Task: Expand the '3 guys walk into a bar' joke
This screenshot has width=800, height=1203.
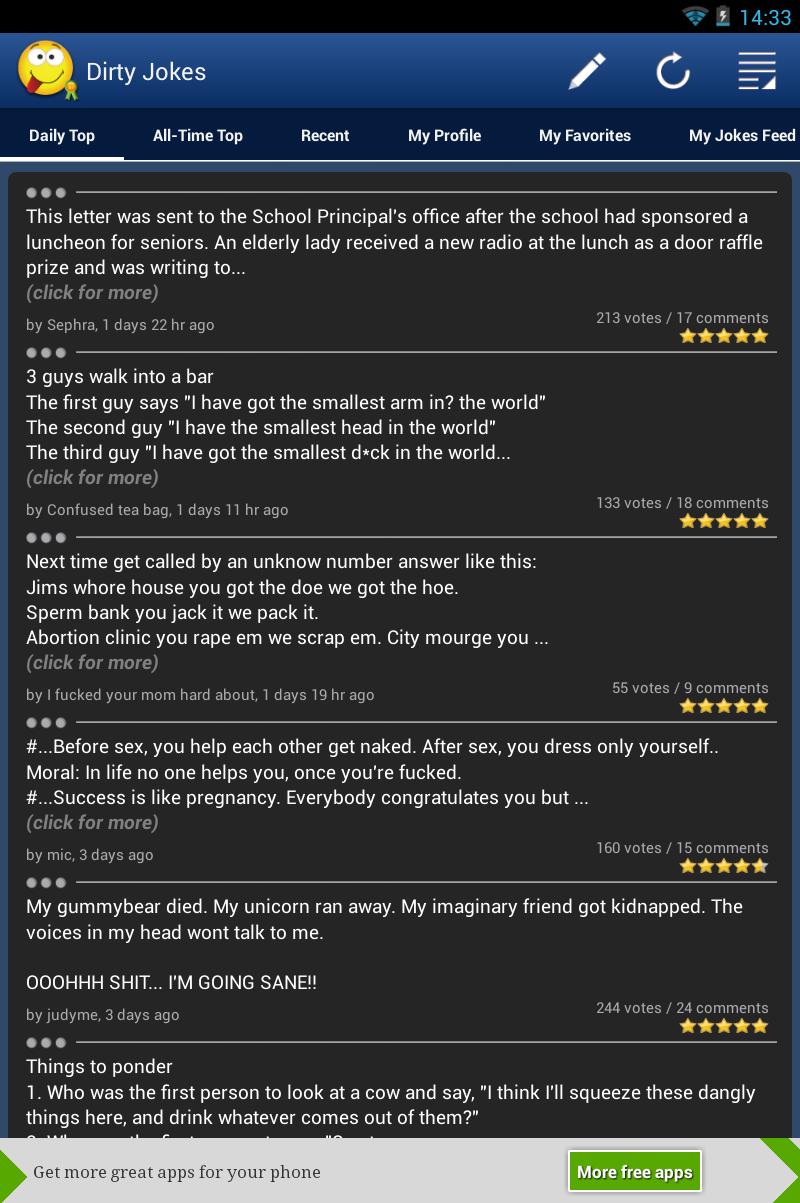Action: click(x=92, y=478)
